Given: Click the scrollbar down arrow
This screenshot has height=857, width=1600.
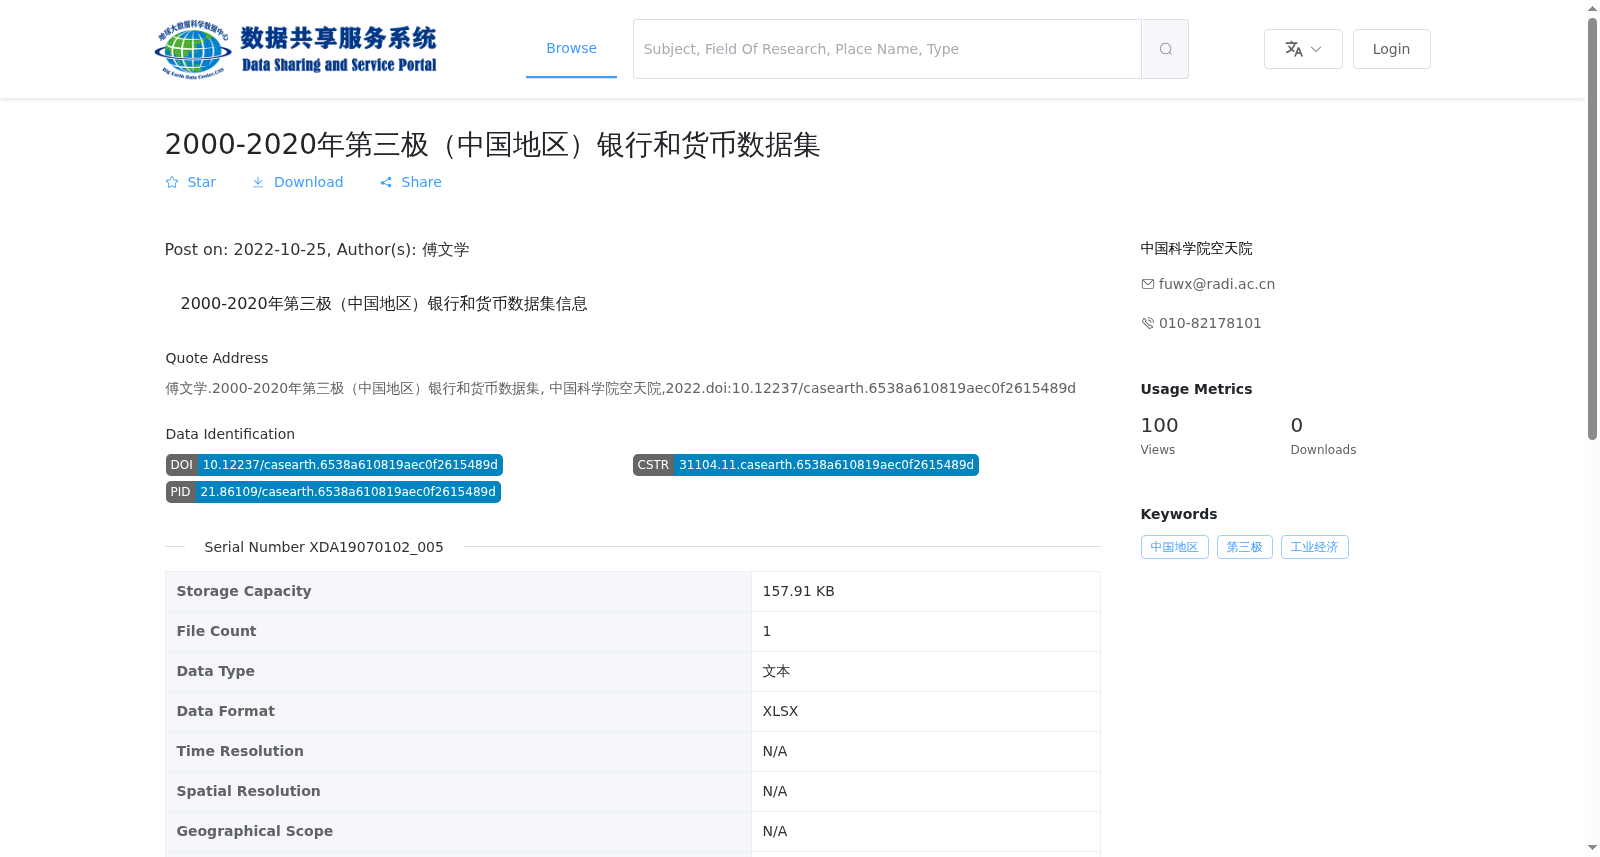Looking at the screenshot, I should tap(1592, 848).
